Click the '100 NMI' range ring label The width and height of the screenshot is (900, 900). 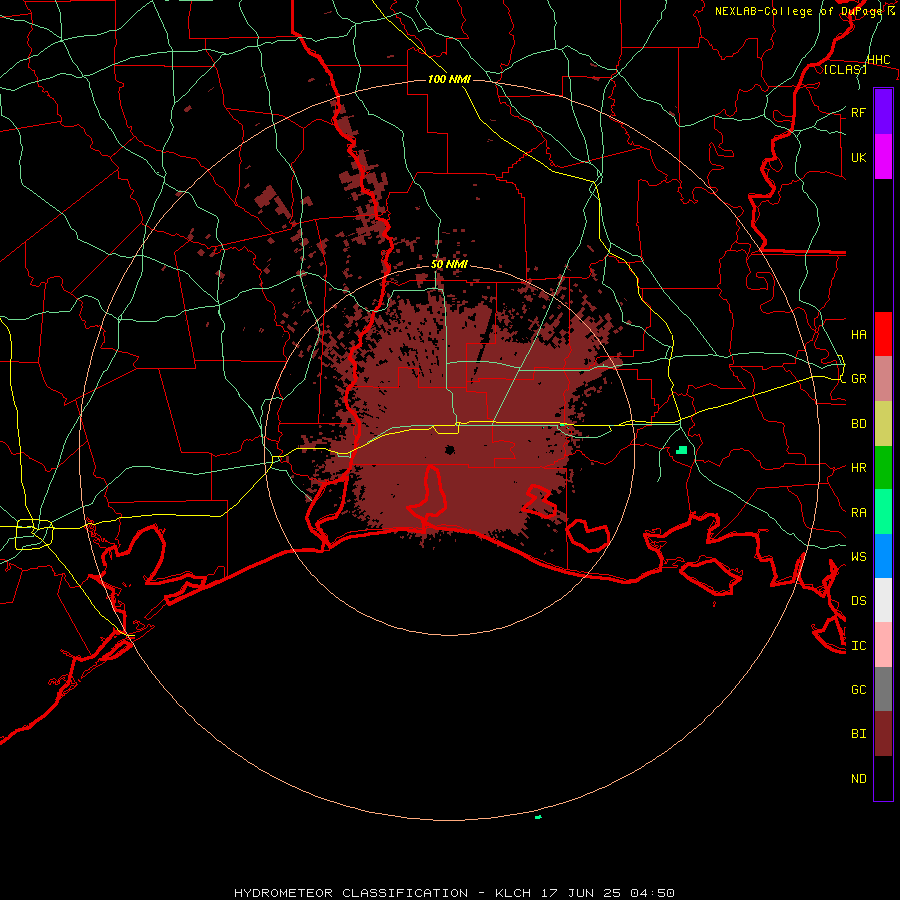(x=449, y=79)
